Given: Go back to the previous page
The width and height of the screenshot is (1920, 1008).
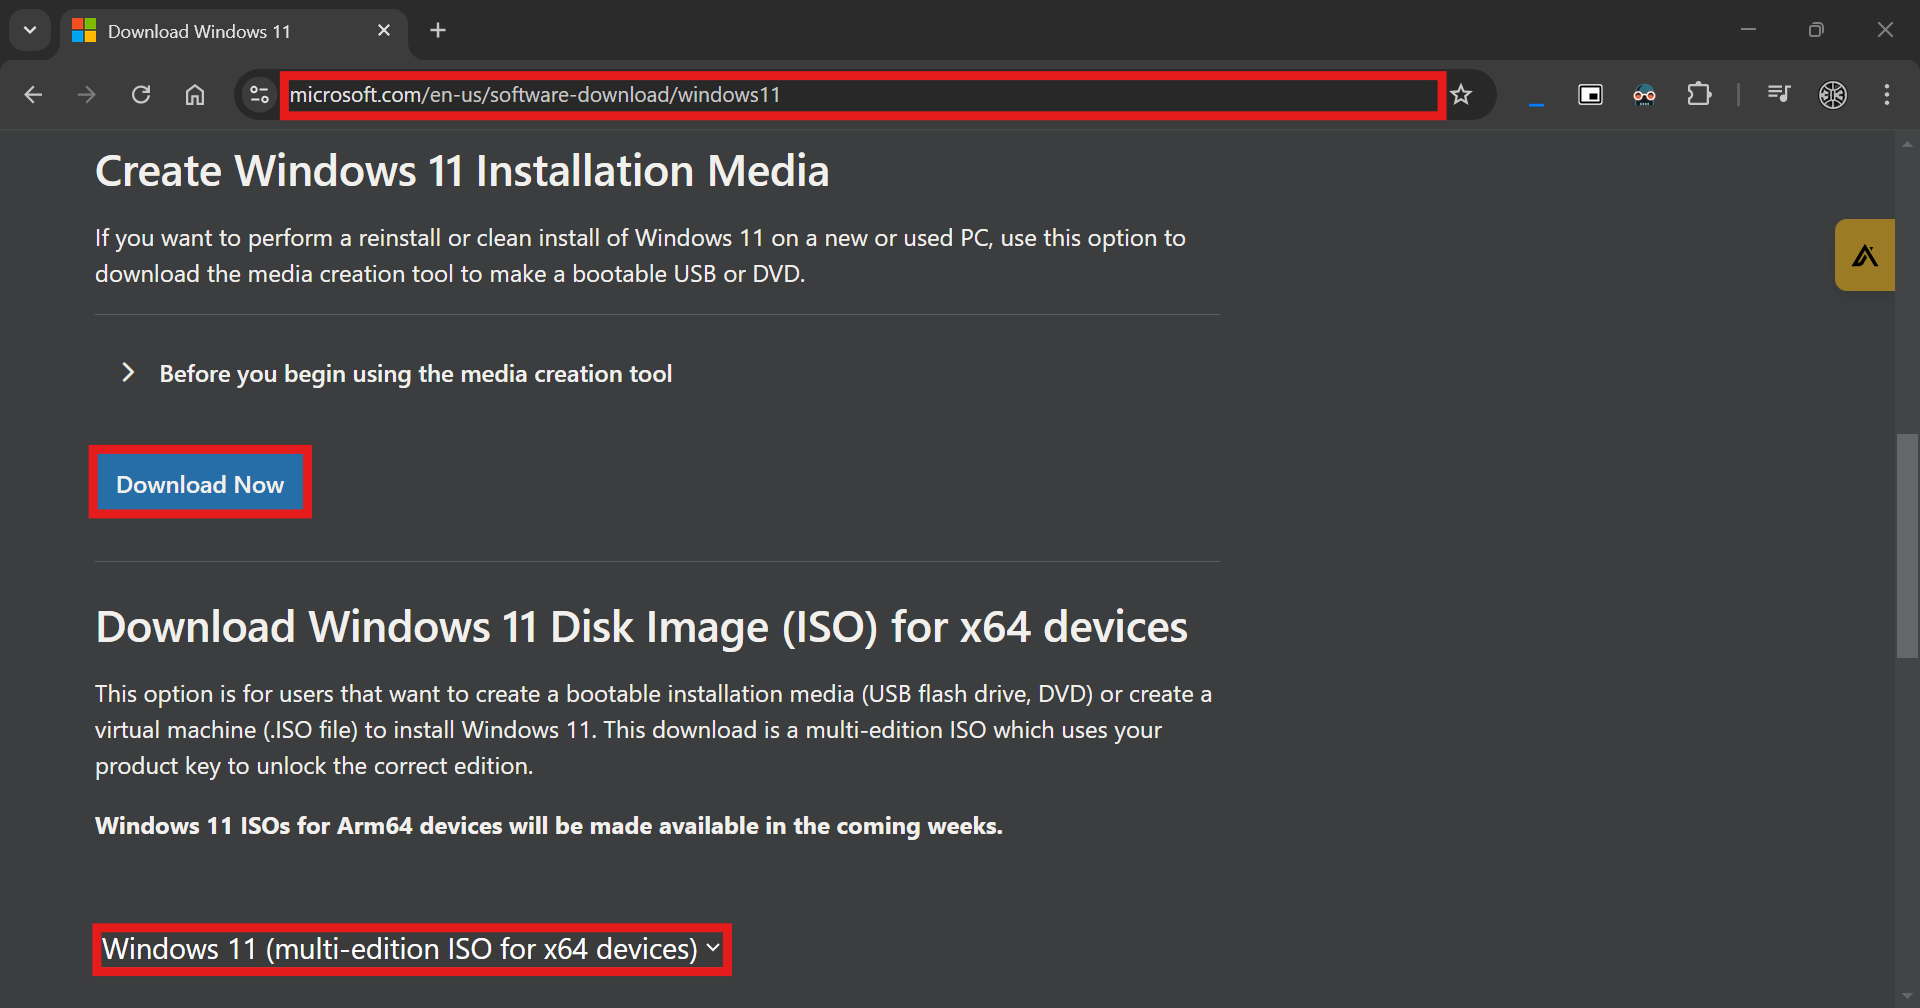Looking at the screenshot, I should 33,95.
